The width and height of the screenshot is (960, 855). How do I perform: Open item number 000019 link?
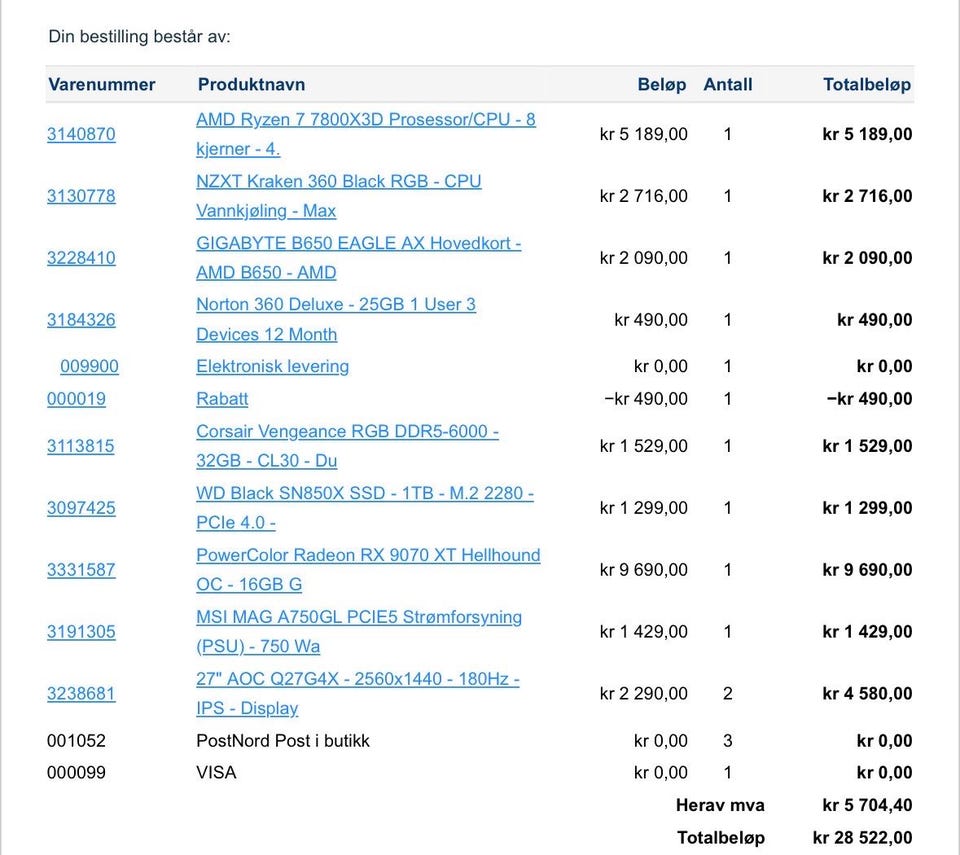(x=76, y=399)
